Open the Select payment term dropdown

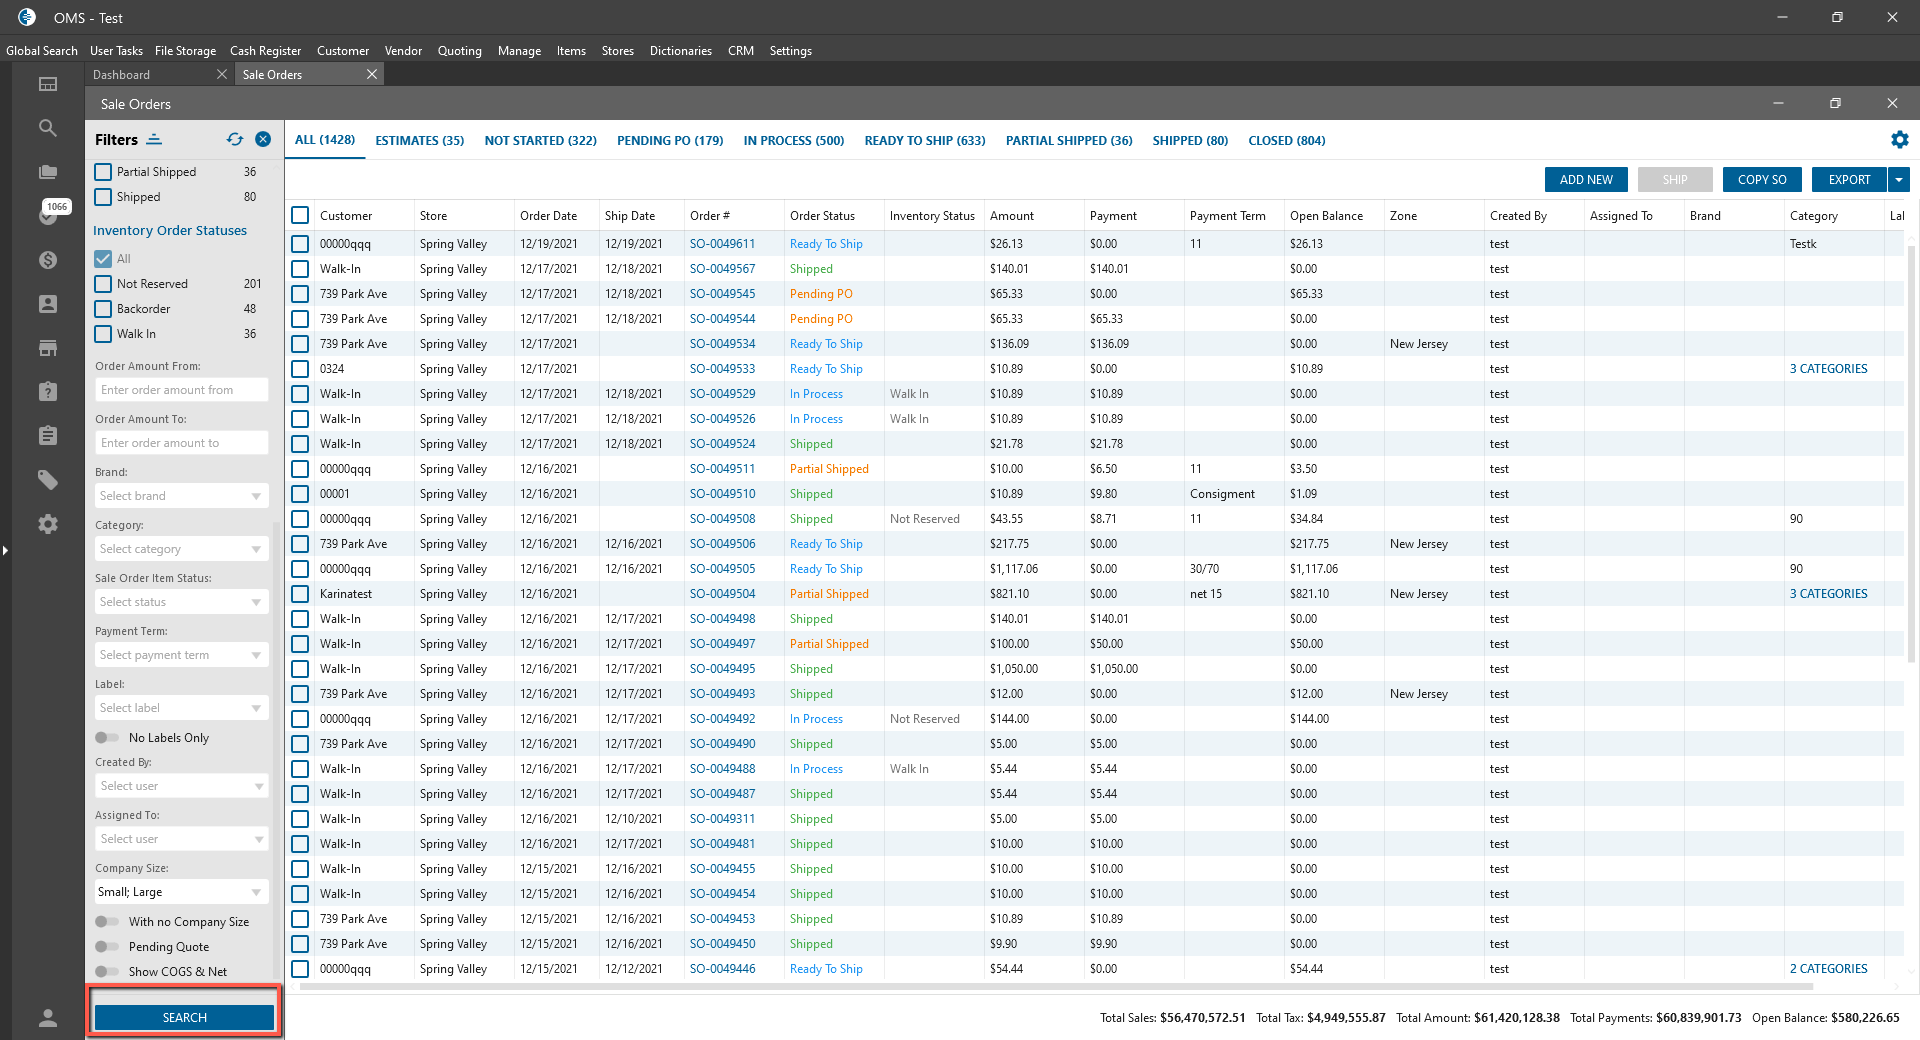[x=181, y=655]
